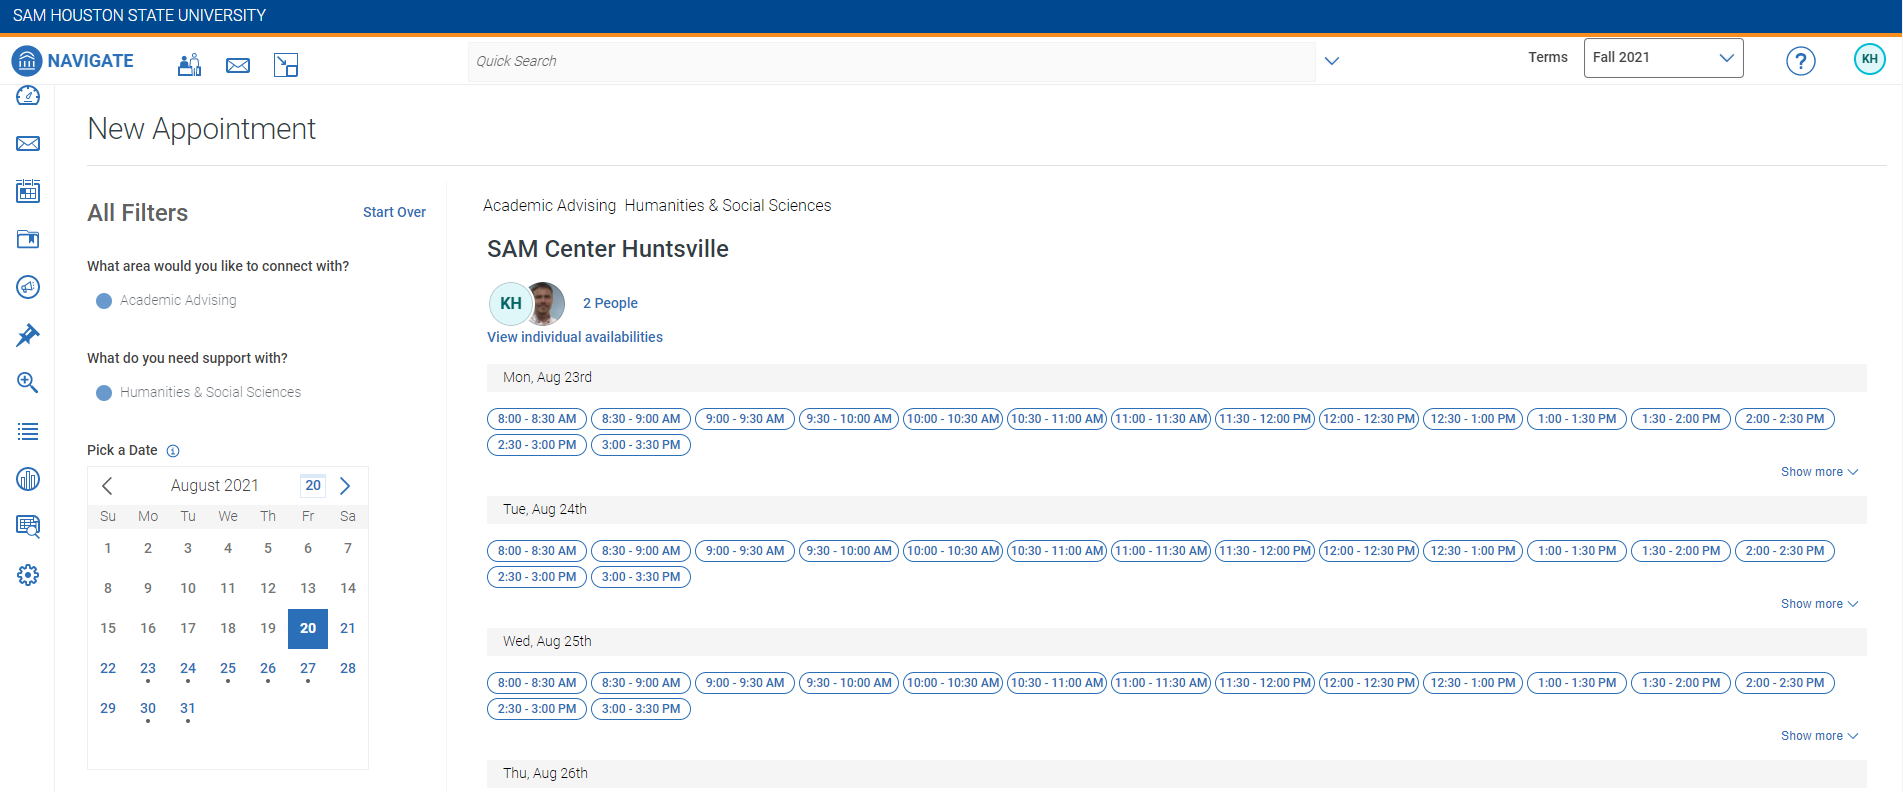Expand Show more under Mon, Aug 23rd
1903x792 pixels.
pos(1818,472)
